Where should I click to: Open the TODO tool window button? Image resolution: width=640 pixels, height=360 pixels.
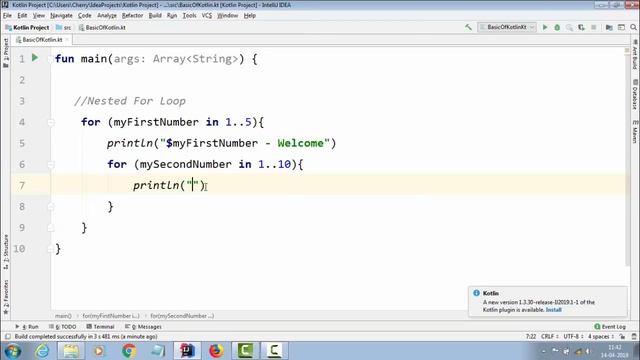pyautogui.click(x=62, y=327)
